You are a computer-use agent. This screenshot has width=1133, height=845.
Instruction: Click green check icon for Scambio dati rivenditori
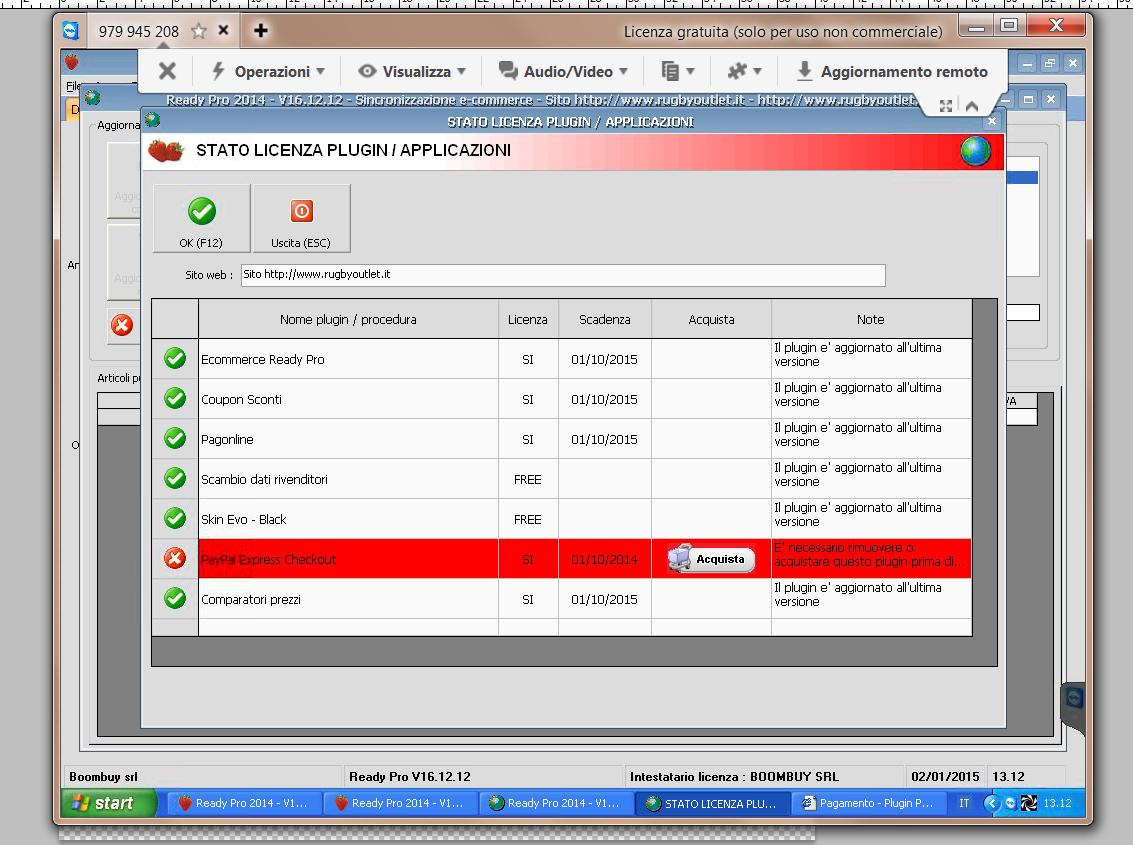point(175,479)
